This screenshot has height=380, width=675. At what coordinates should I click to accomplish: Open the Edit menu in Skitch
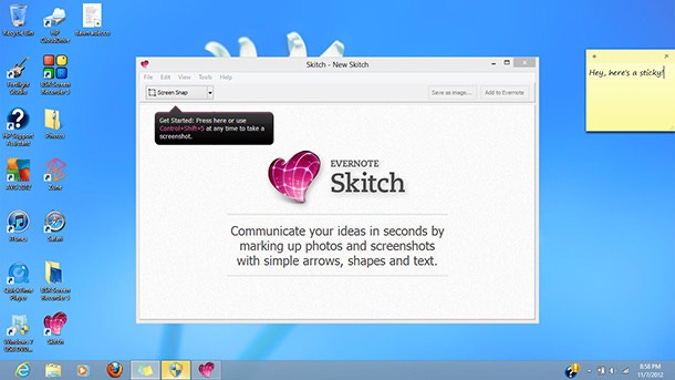pos(165,77)
